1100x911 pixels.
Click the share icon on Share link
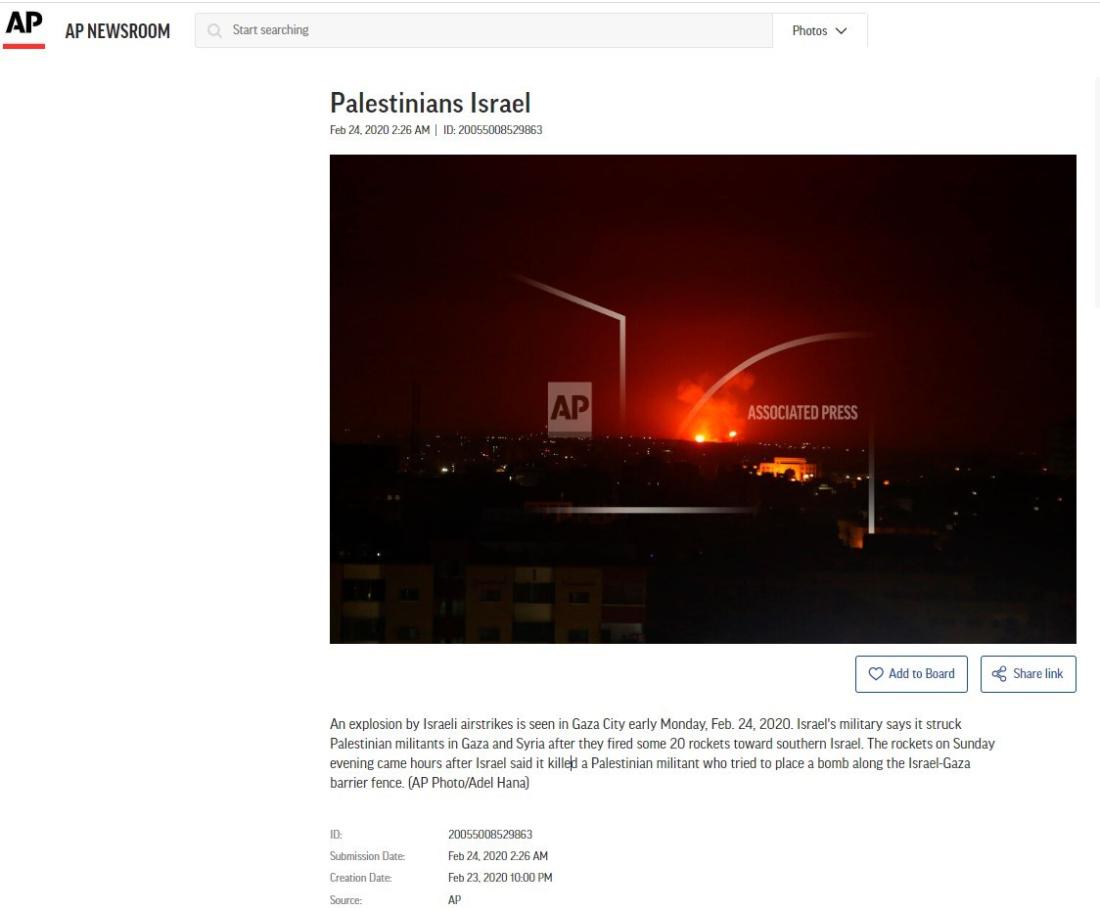click(999, 674)
